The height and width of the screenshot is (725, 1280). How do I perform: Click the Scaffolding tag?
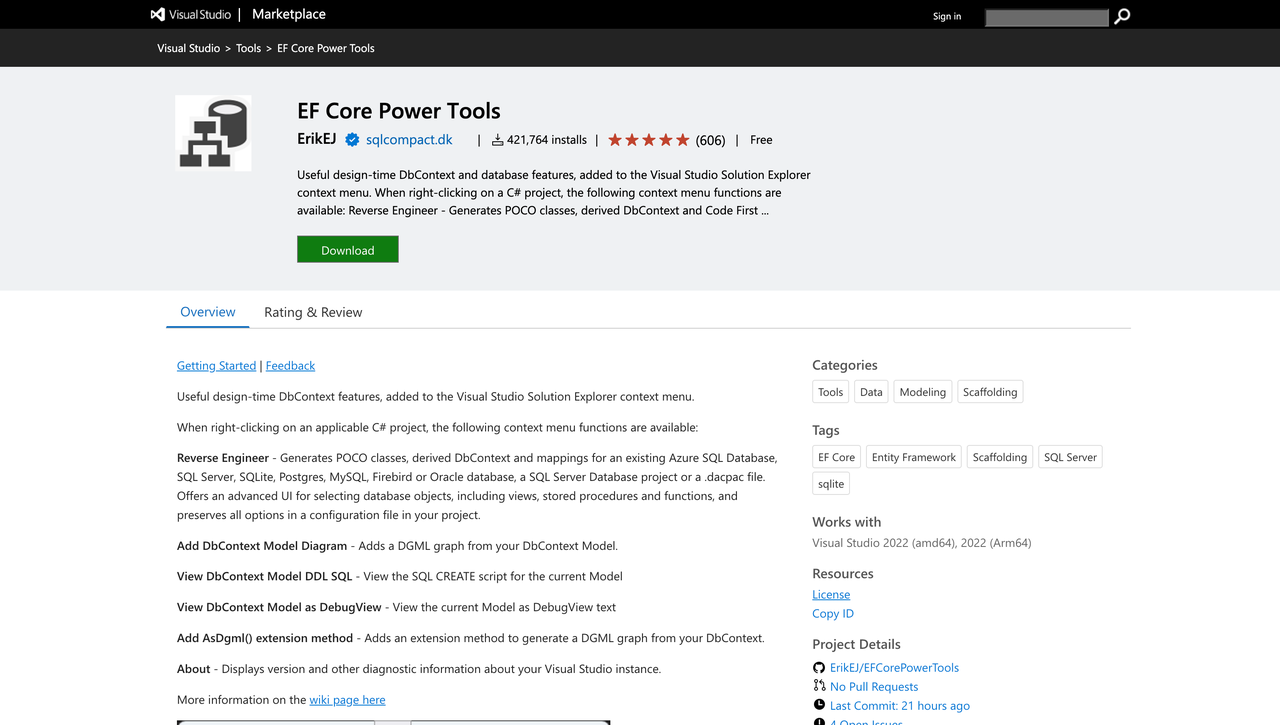(1000, 457)
